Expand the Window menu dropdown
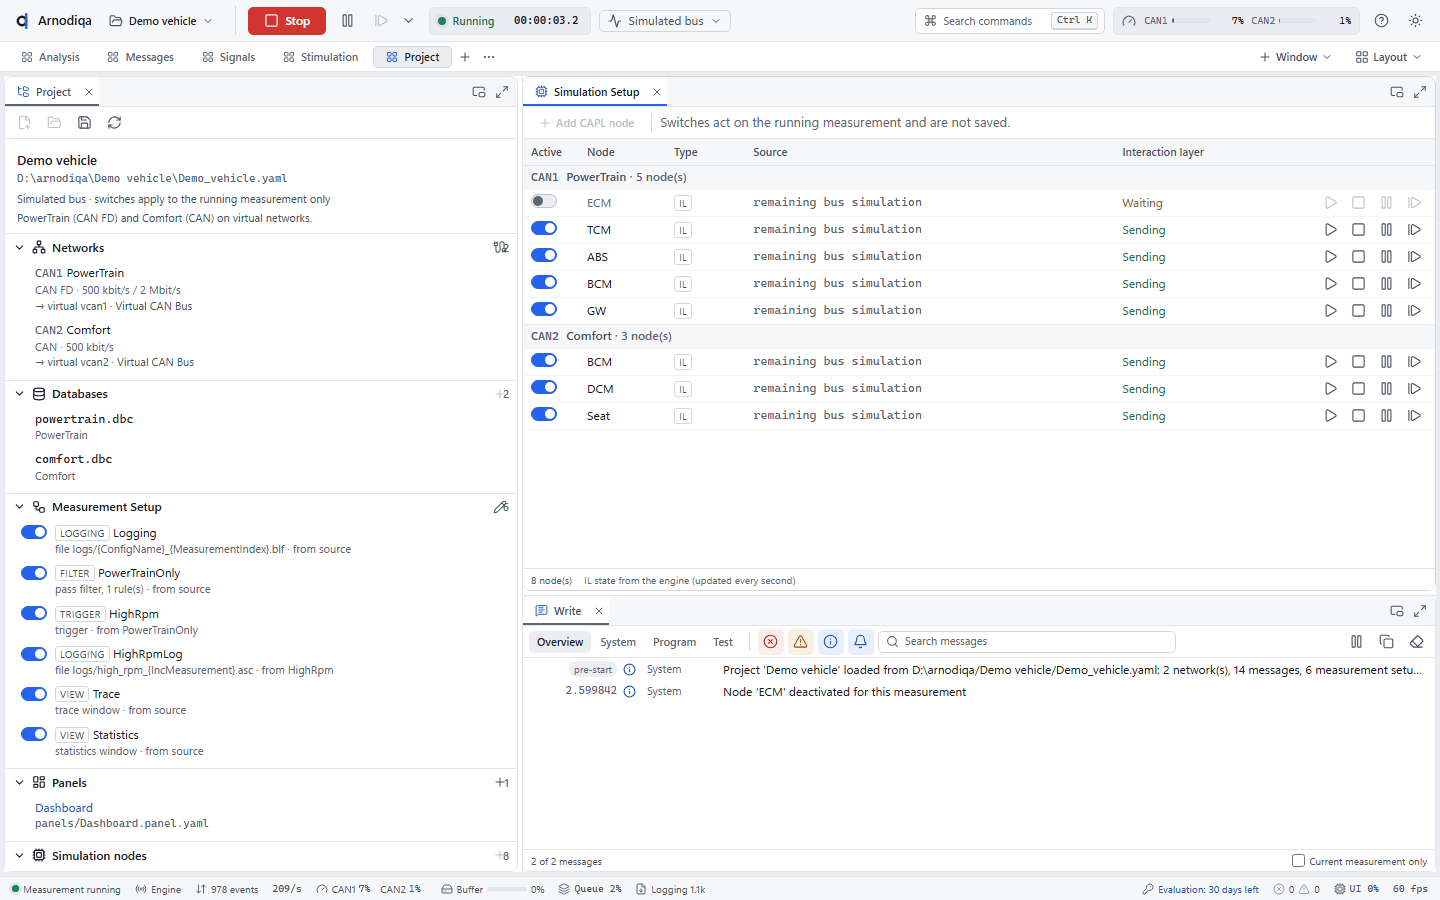 (1295, 57)
